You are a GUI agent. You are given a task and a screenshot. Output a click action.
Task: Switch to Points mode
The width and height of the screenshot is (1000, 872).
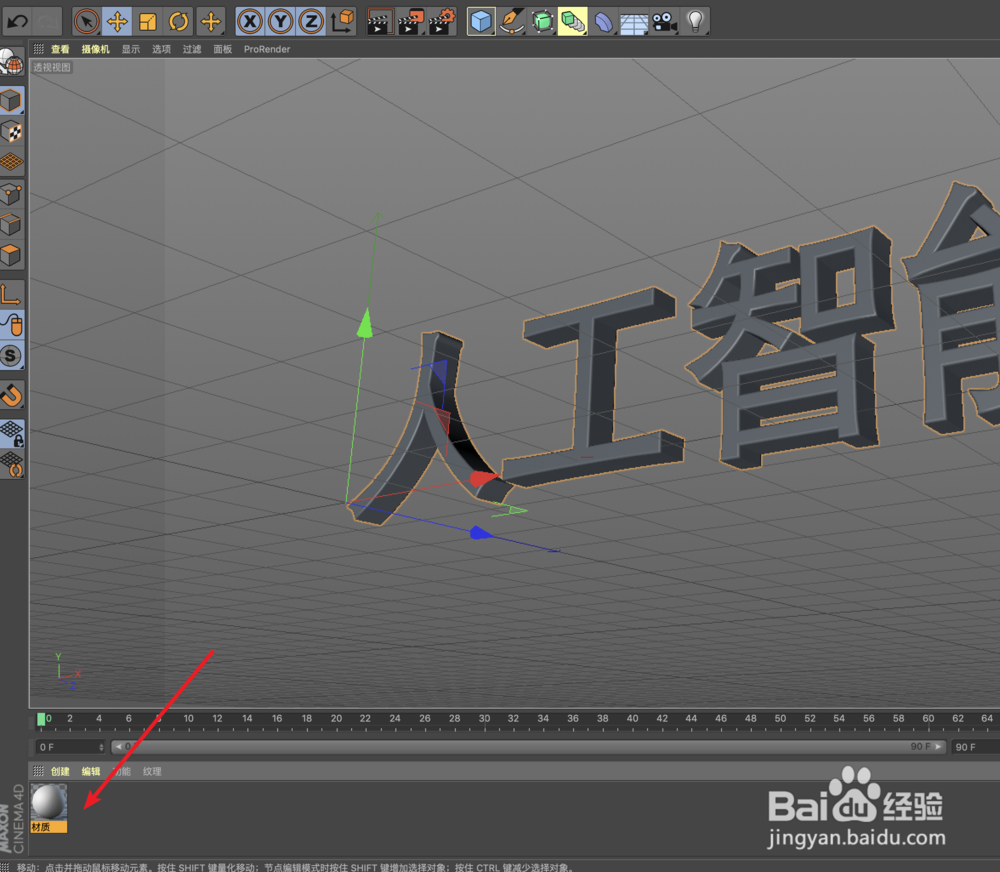11,194
